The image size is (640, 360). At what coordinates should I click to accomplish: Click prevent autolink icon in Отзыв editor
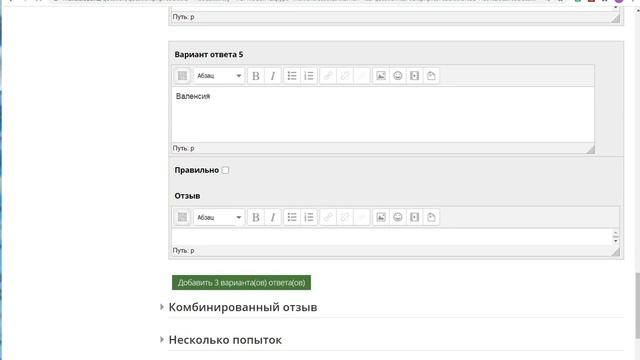pos(362,217)
